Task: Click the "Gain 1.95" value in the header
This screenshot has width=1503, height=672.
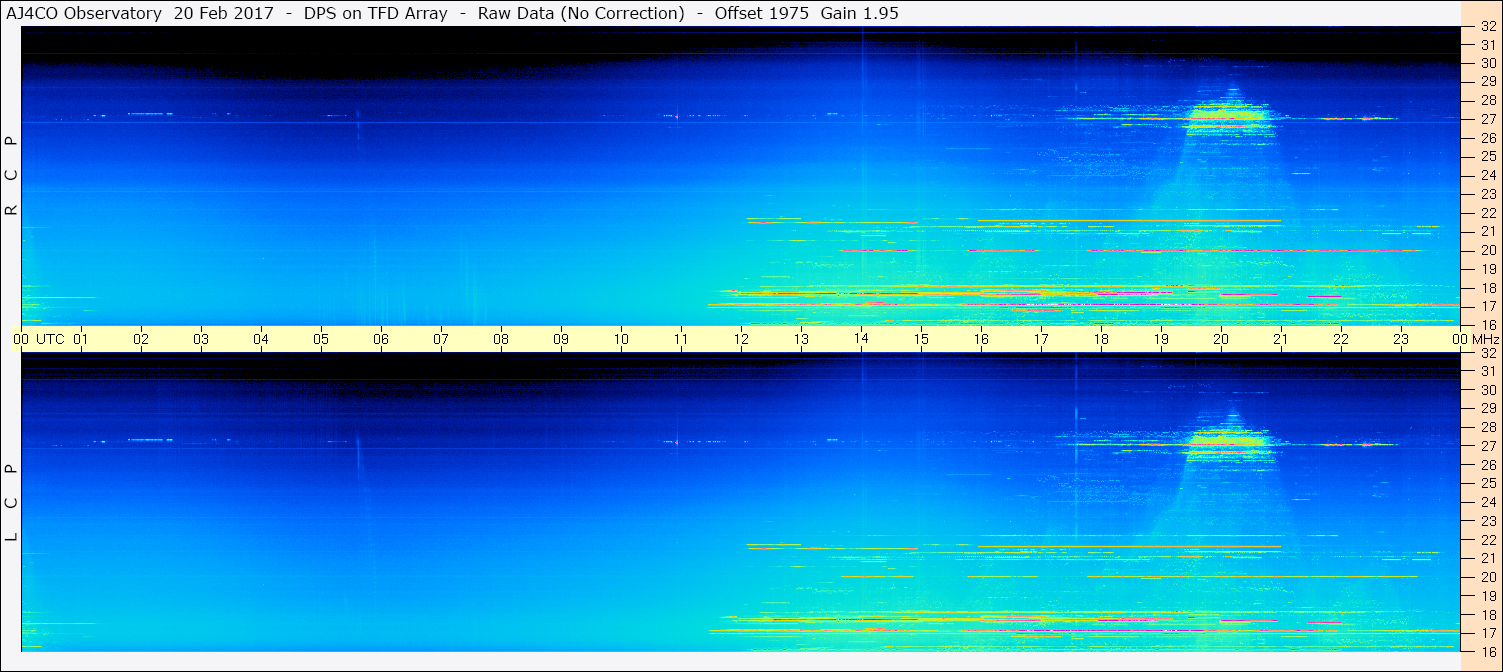Action: coord(859,13)
